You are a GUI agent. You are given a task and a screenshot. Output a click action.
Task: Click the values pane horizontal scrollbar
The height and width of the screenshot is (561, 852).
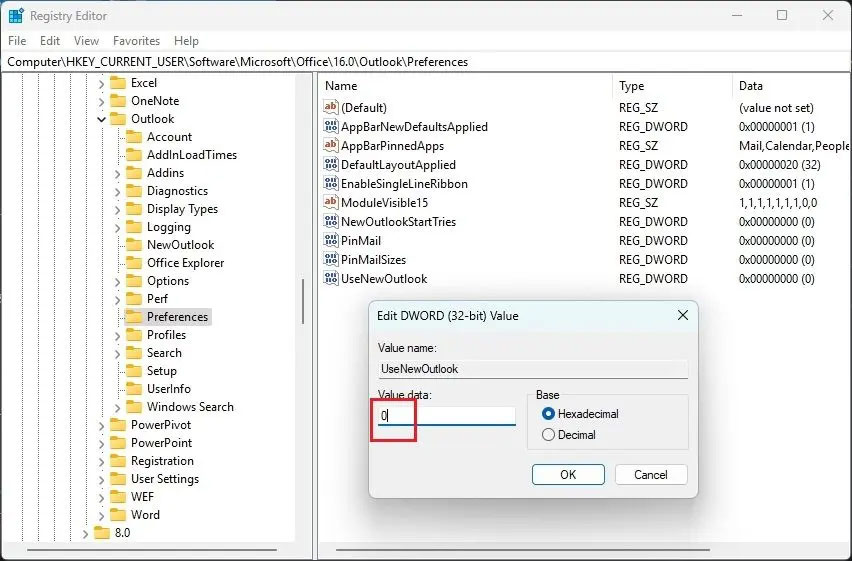click(522, 550)
